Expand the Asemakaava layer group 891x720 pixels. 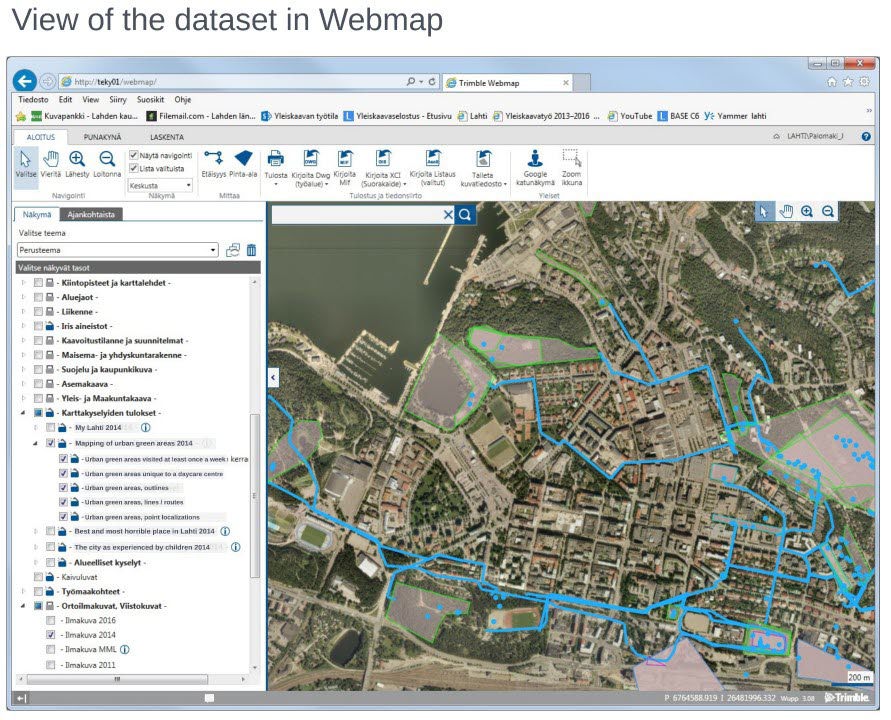click(x=24, y=383)
